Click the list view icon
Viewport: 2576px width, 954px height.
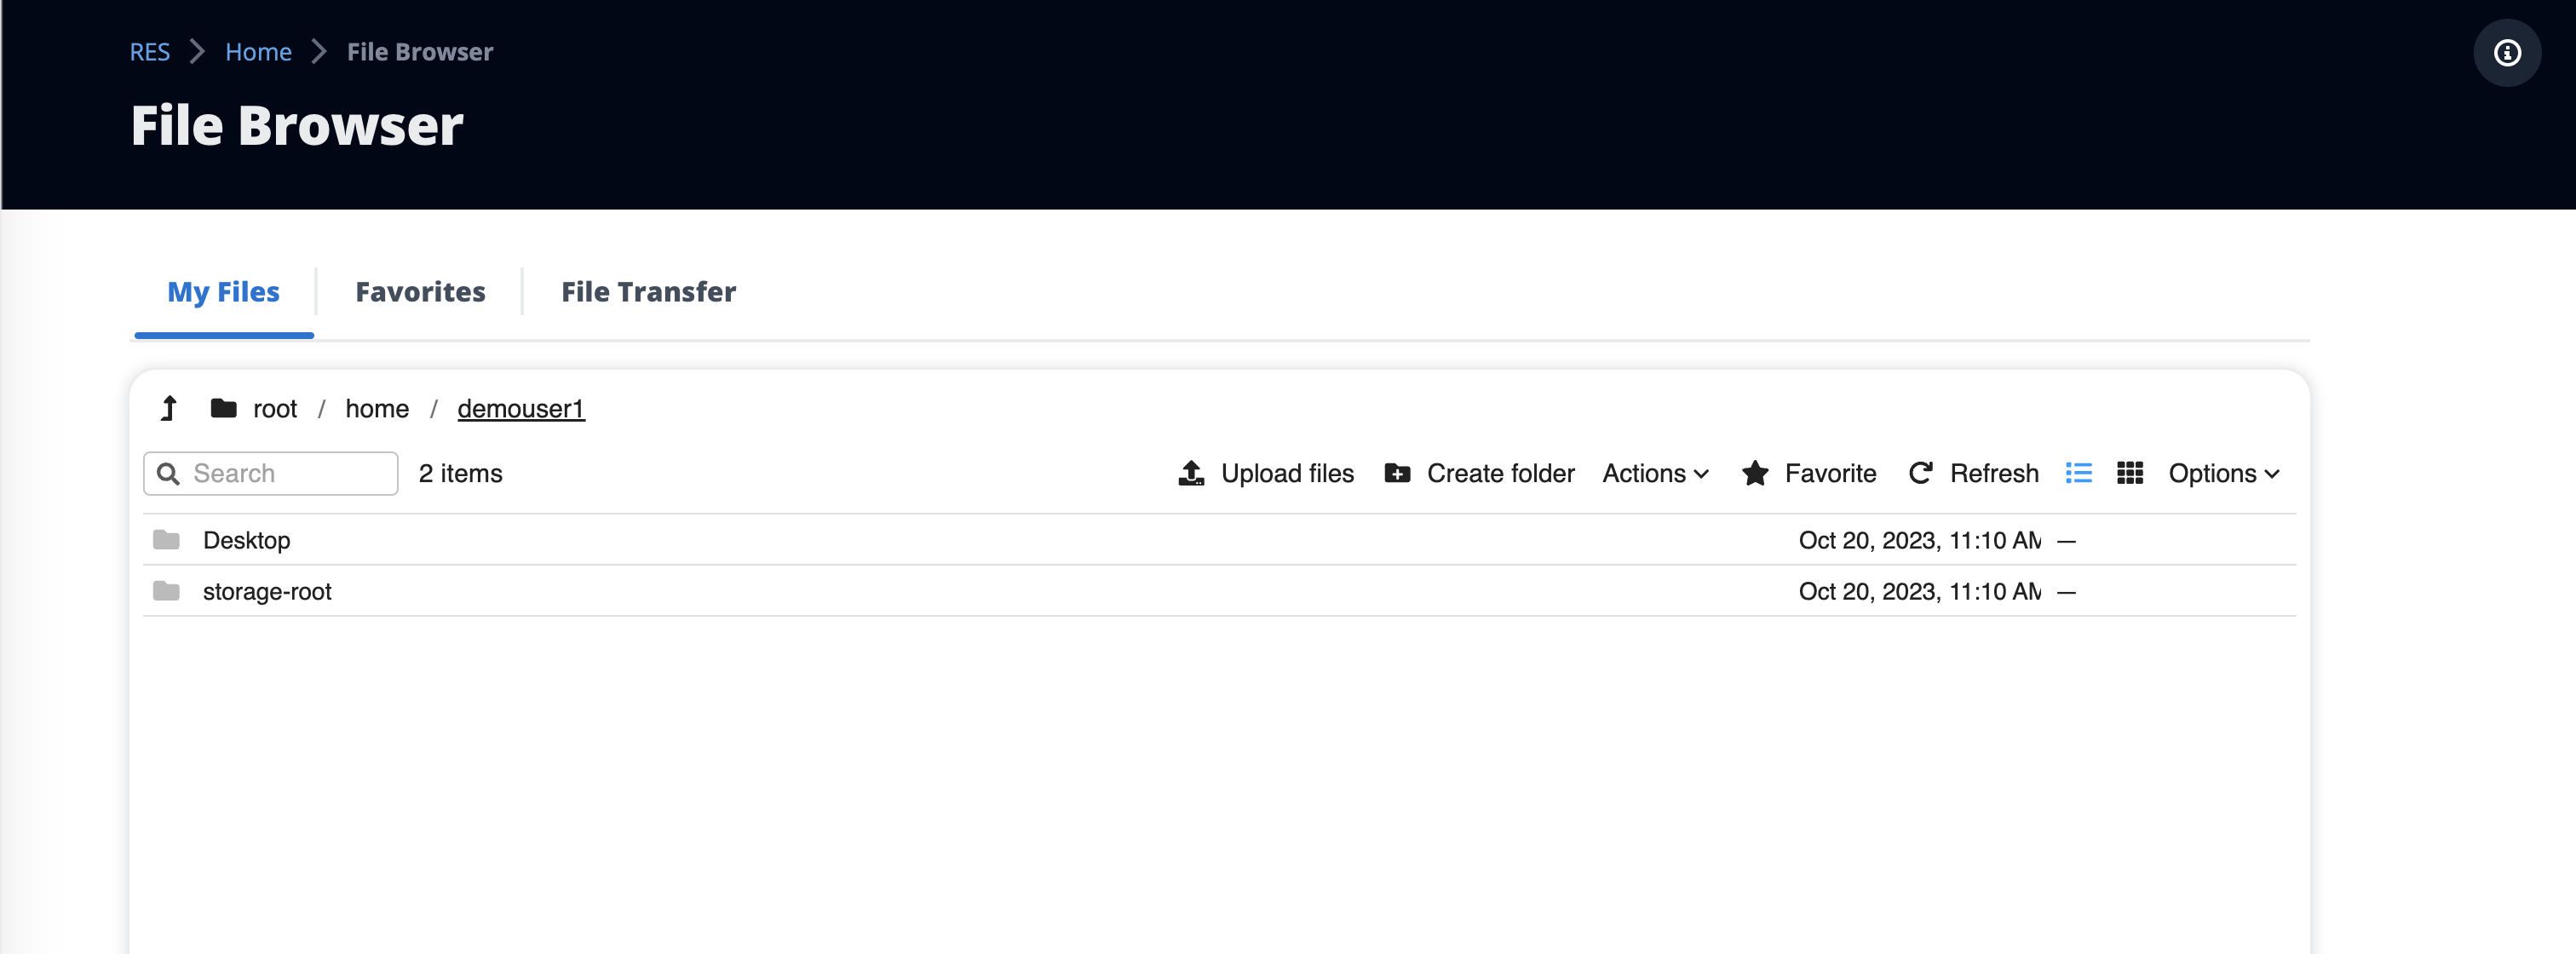[x=2080, y=473]
